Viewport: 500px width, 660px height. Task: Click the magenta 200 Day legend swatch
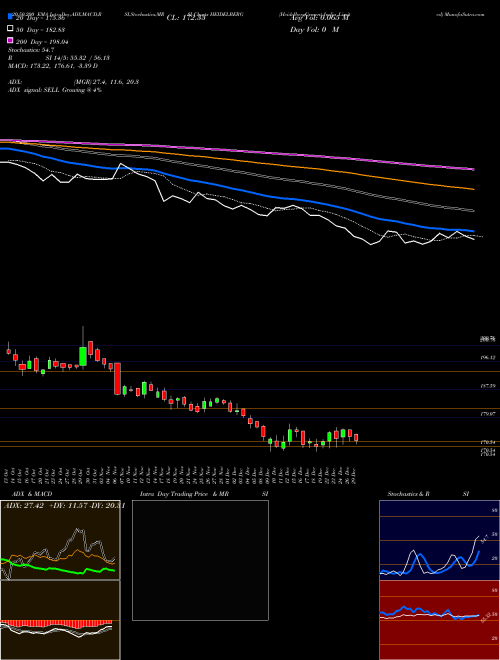point(10,41)
